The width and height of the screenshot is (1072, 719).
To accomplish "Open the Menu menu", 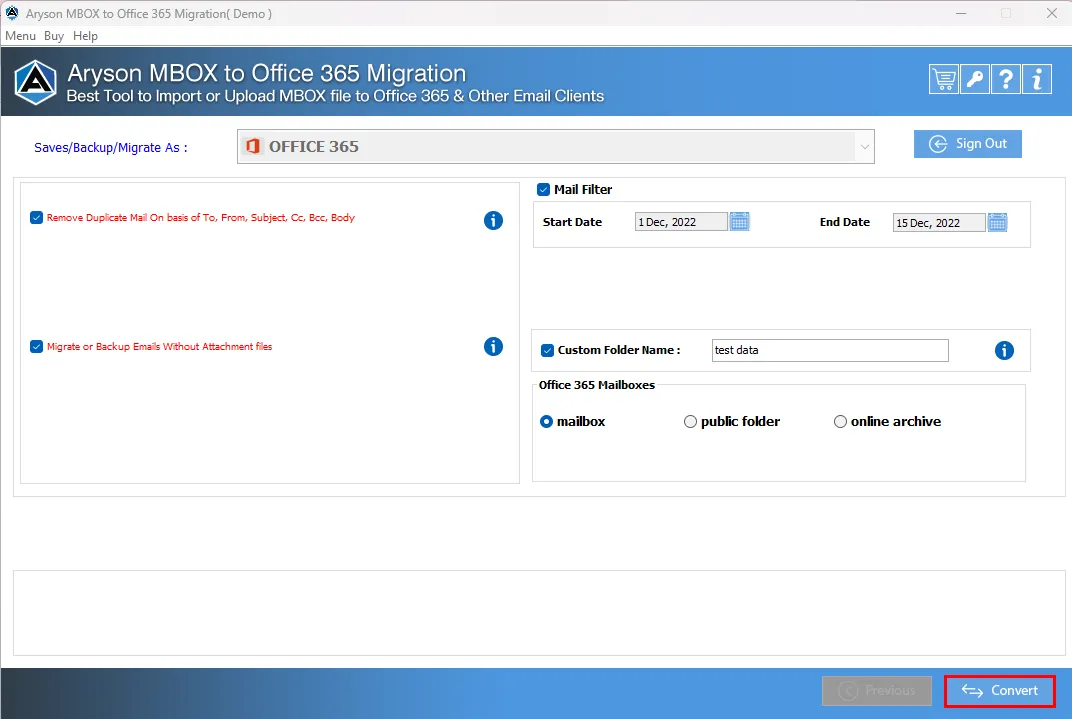I will (x=21, y=36).
